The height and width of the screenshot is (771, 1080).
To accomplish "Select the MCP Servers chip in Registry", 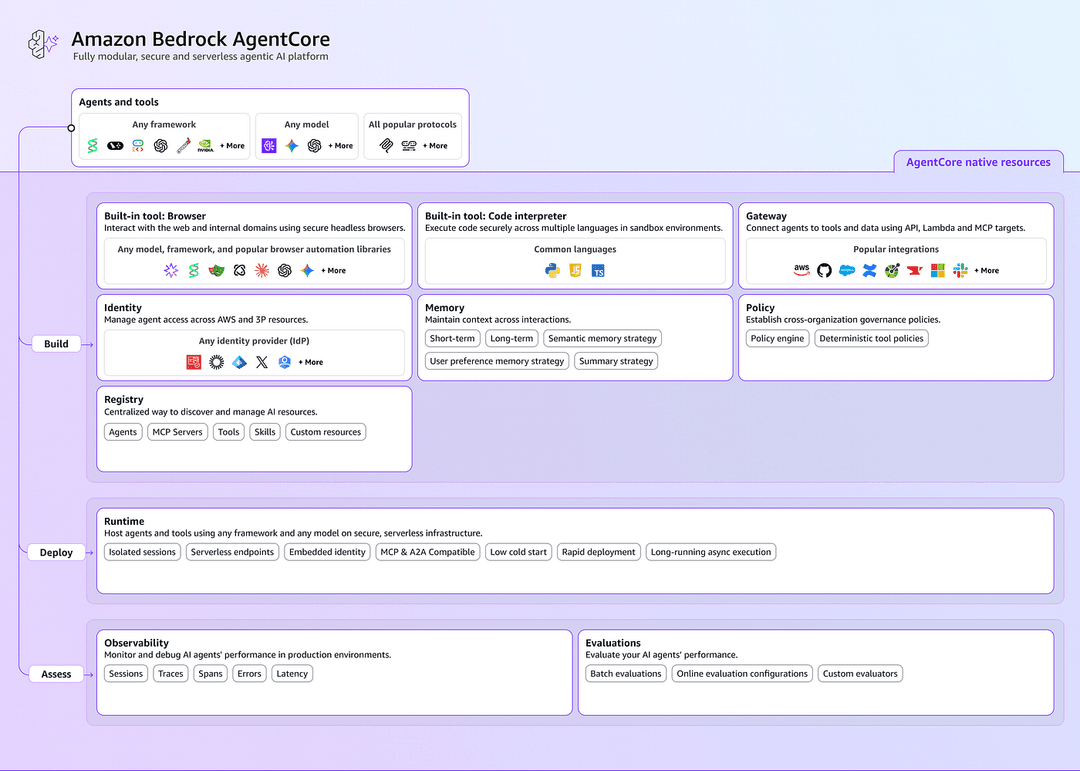I will [178, 432].
